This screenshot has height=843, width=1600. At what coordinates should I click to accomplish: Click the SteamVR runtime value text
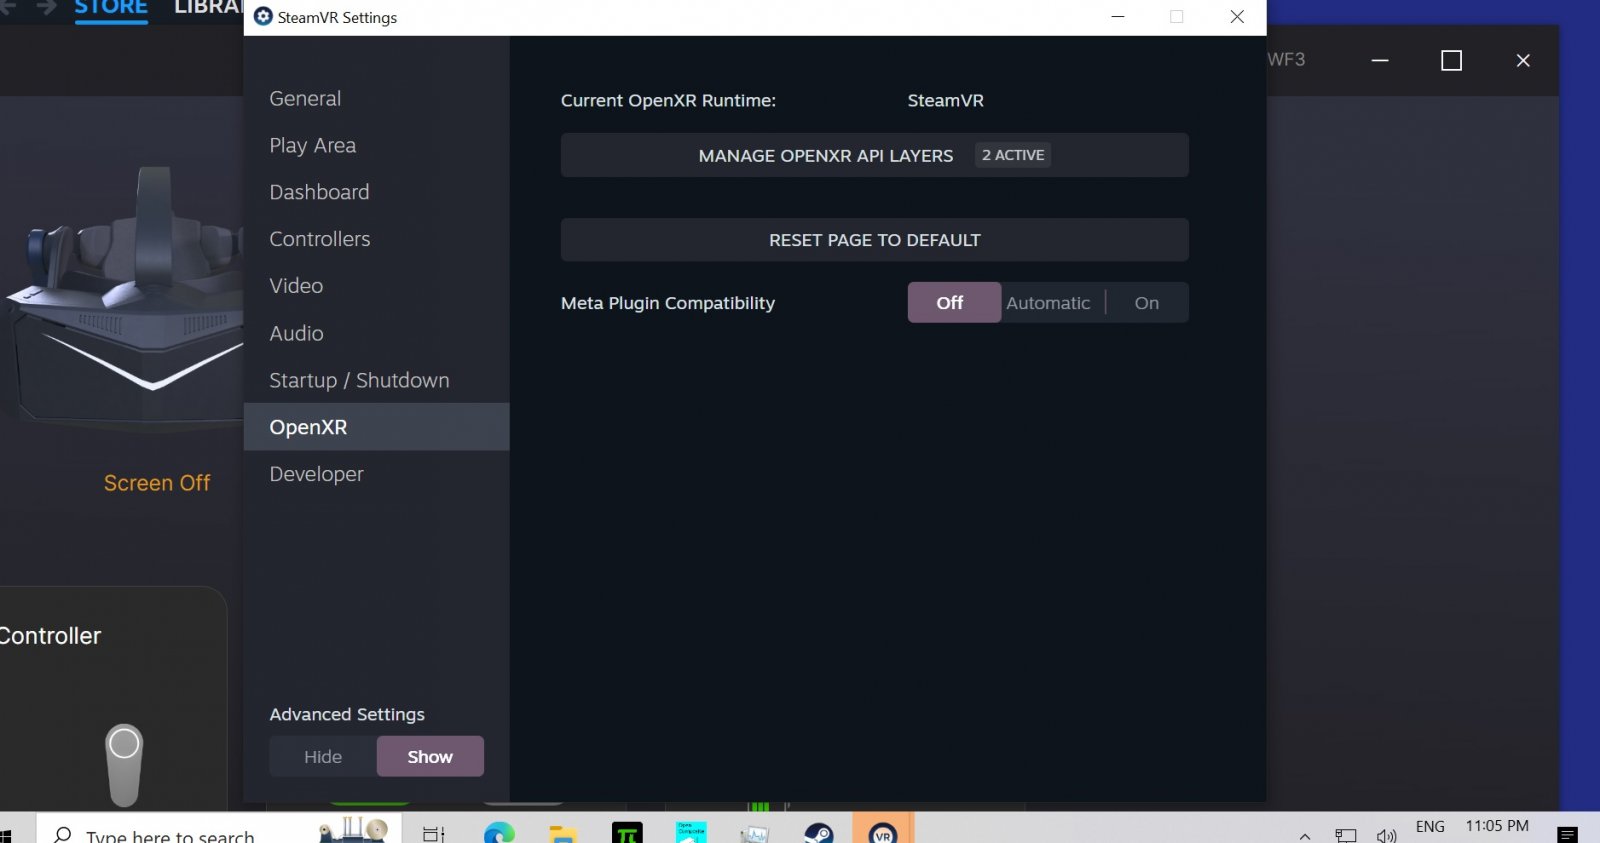click(946, 100)
